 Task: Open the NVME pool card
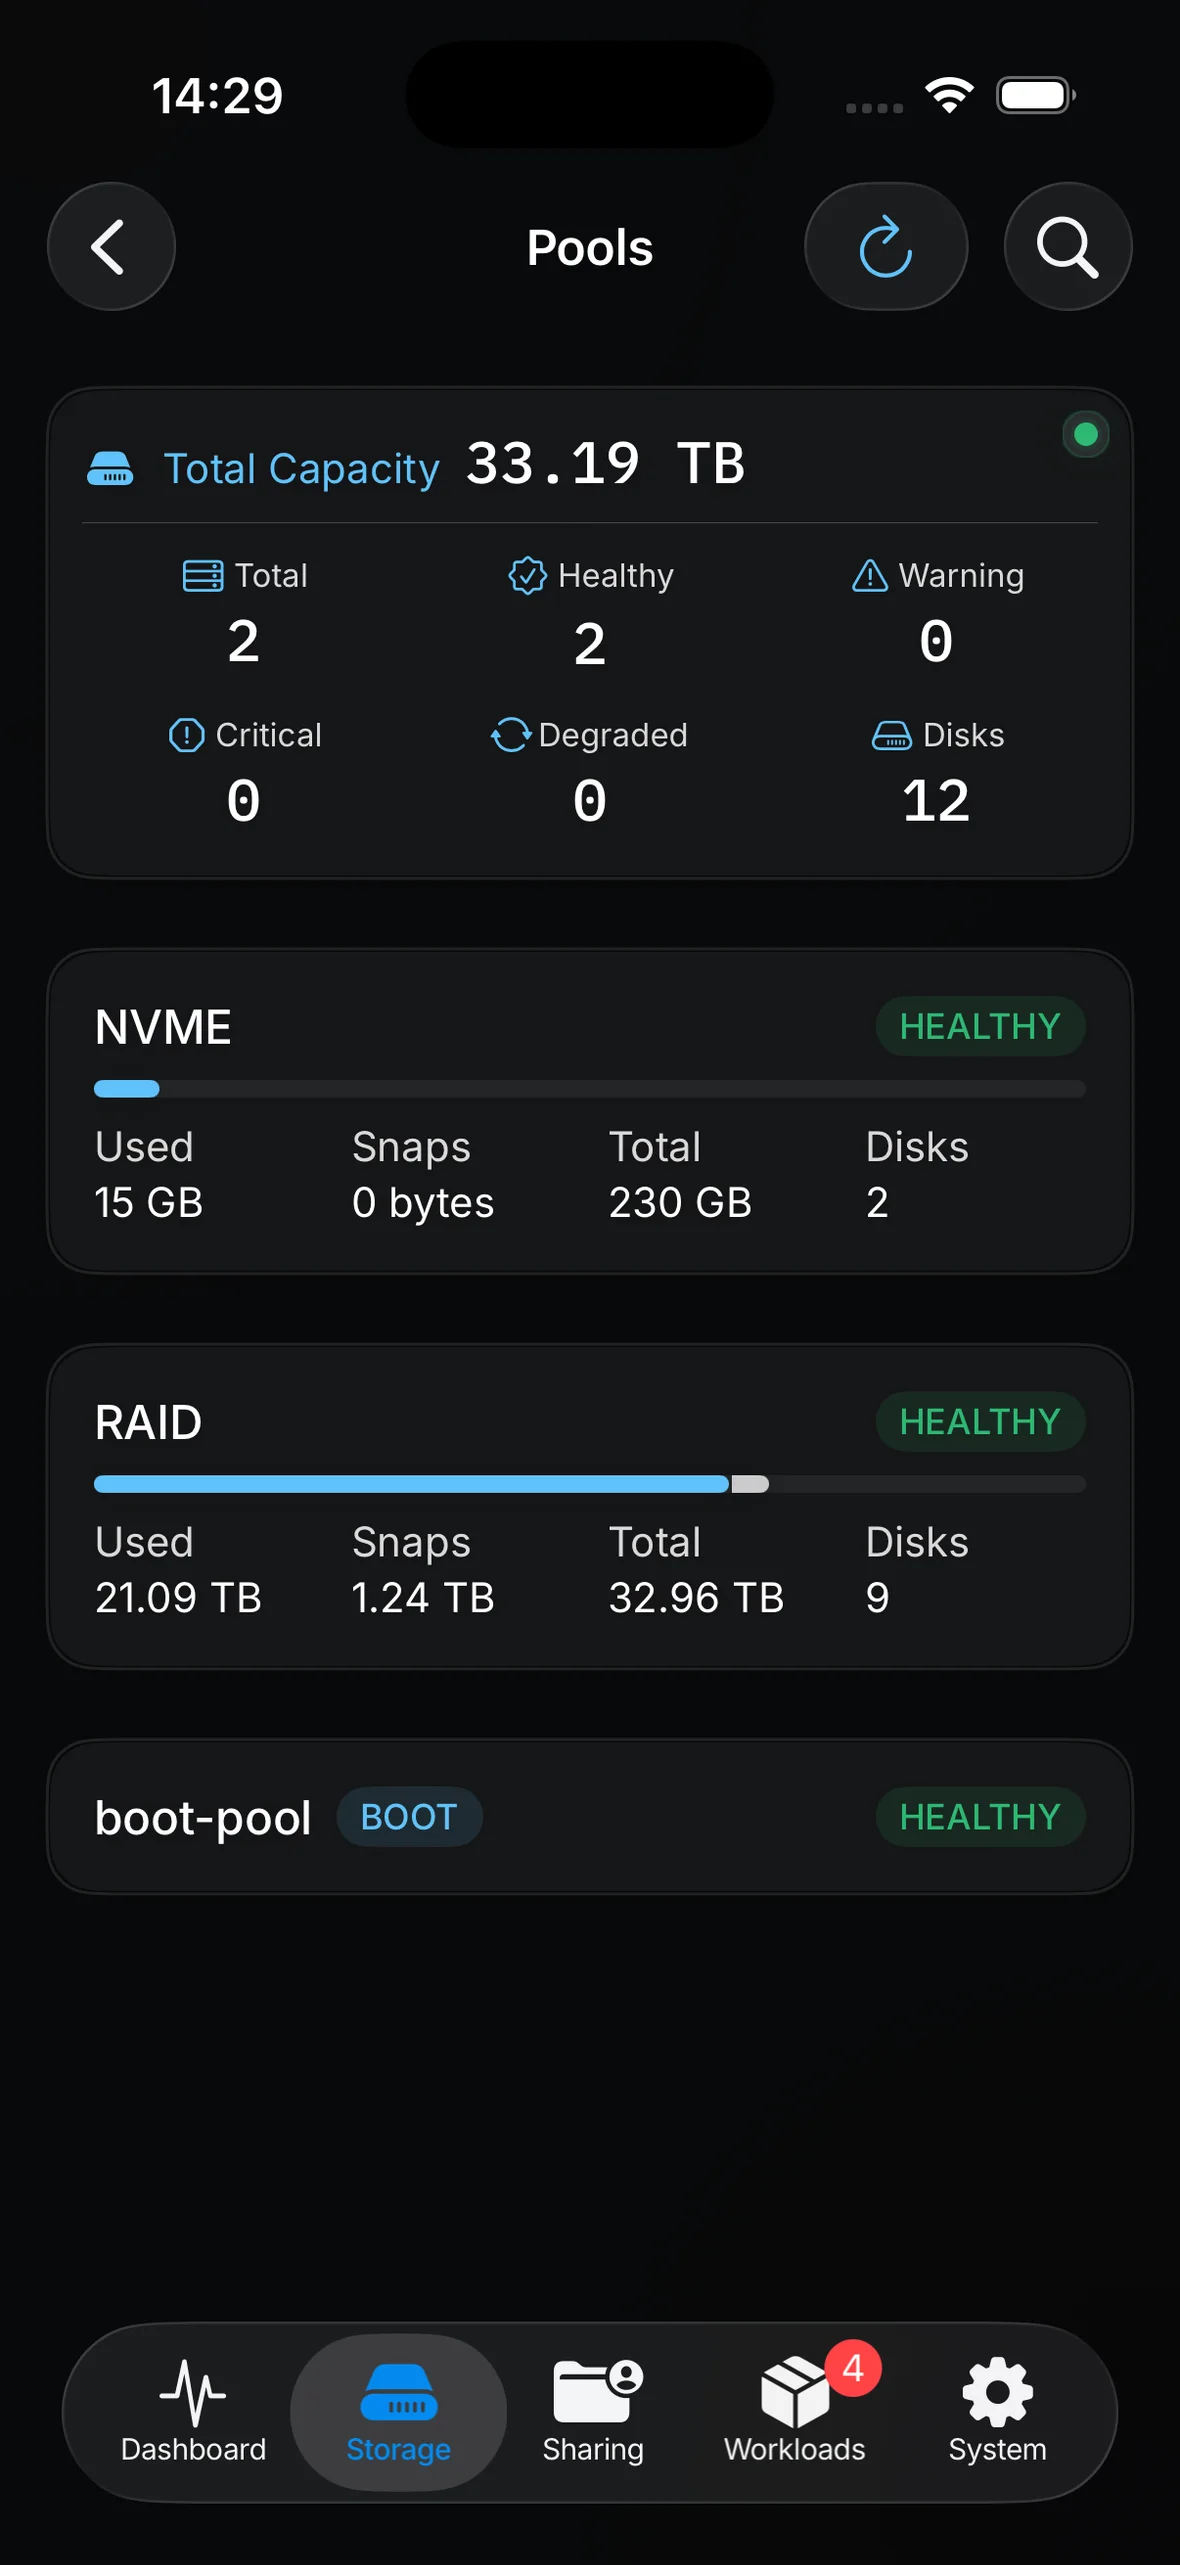pos(590,1111)
